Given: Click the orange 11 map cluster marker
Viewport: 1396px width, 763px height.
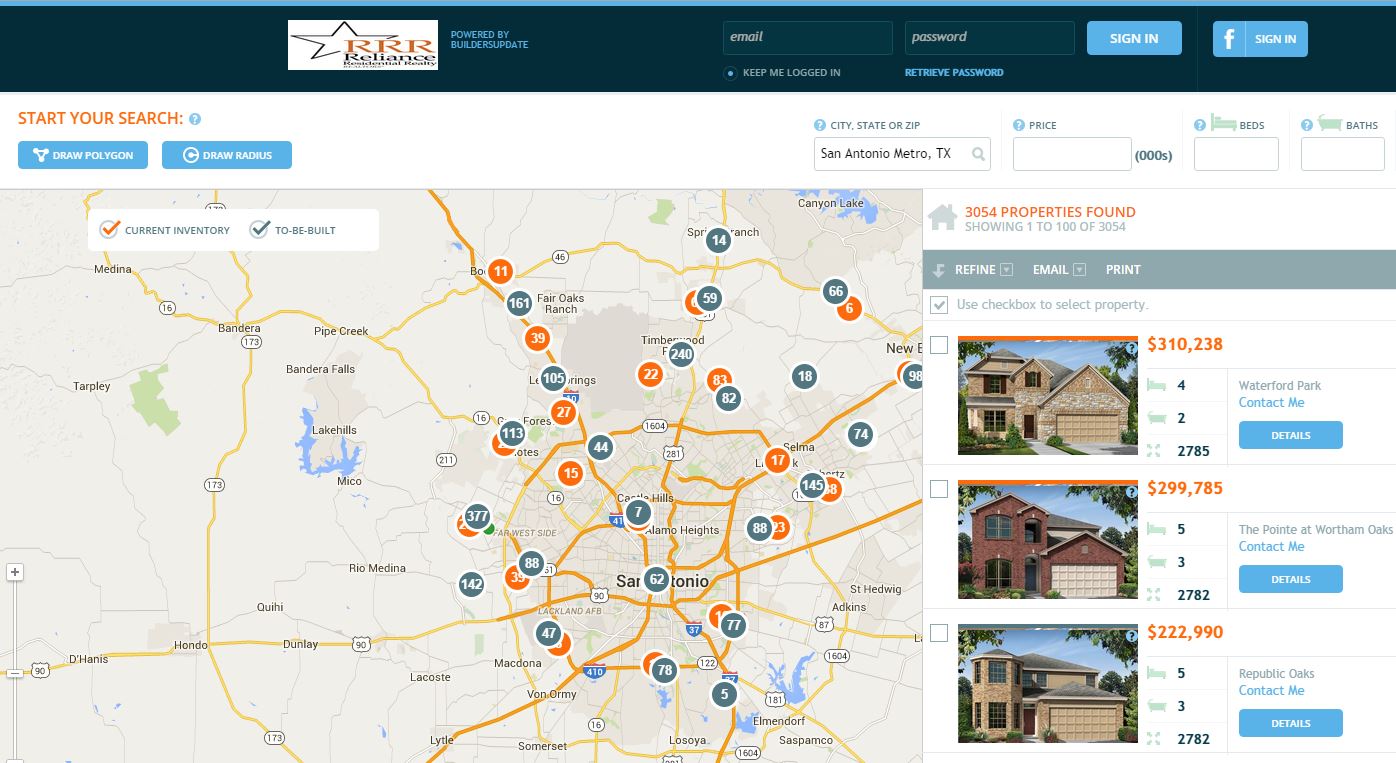Looking at the screenshot, I should point(501,271).
